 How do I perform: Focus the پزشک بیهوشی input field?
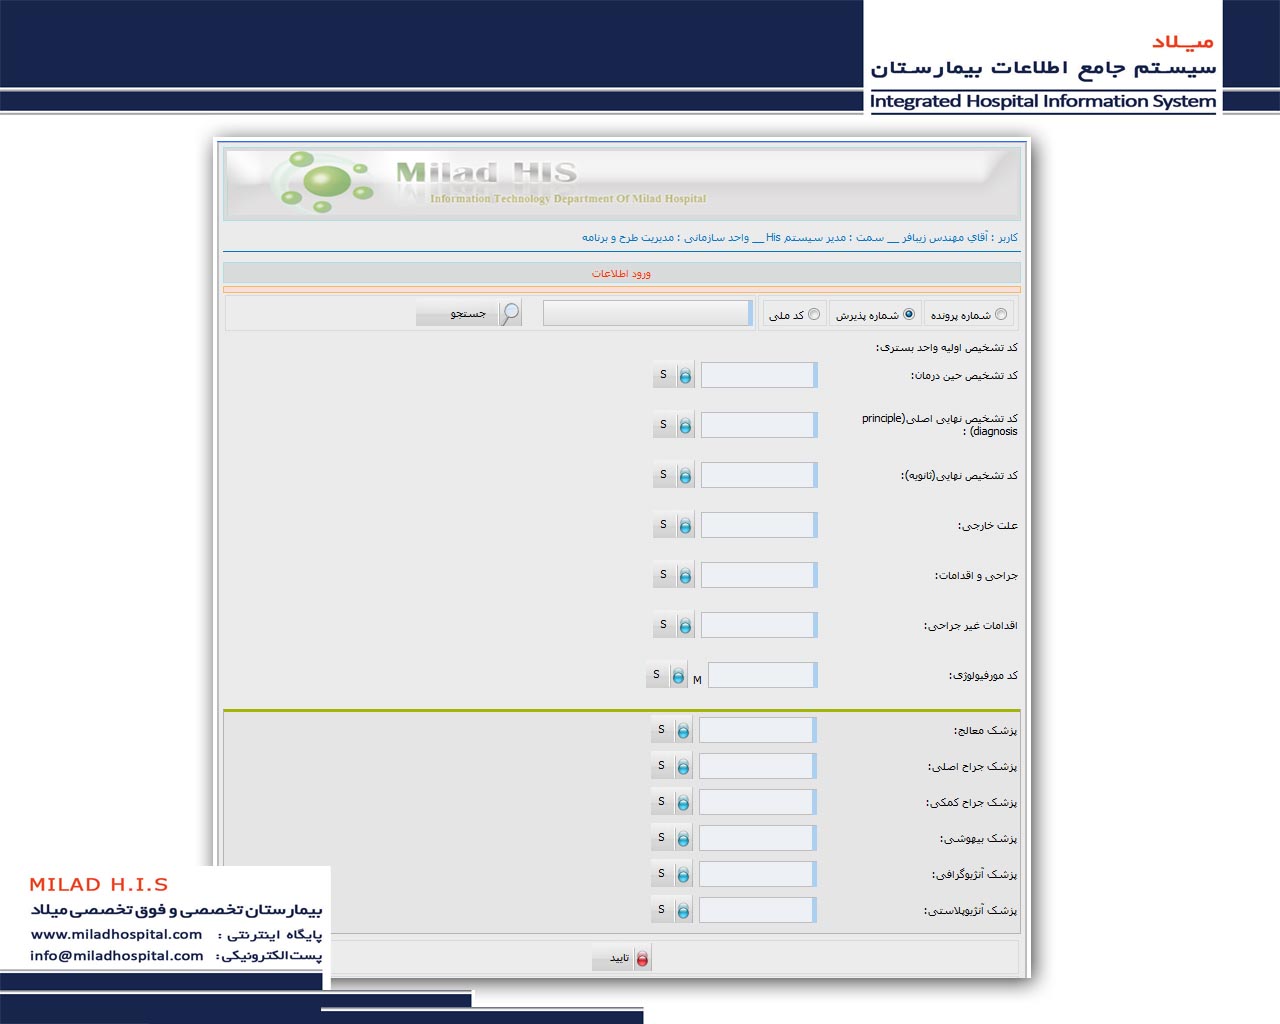point(757,838)
